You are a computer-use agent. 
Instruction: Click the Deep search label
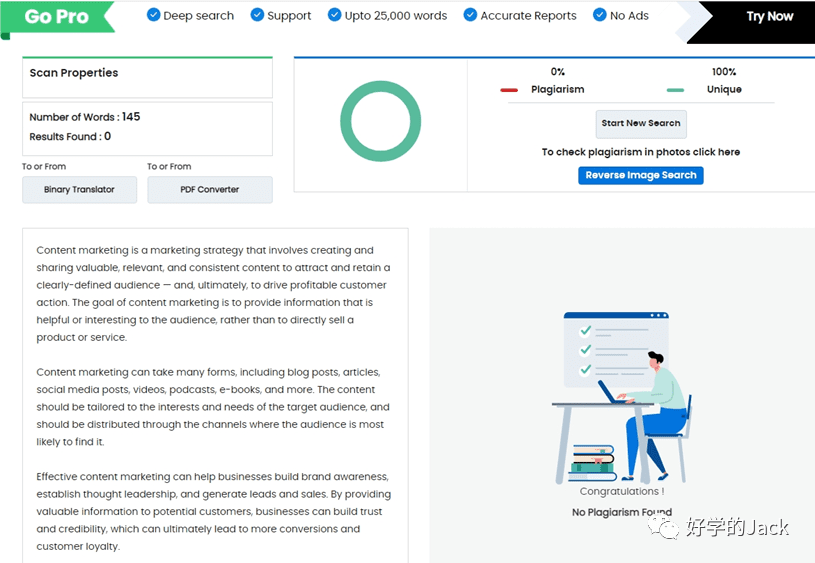pyautogui.click(x=199, y=16)
